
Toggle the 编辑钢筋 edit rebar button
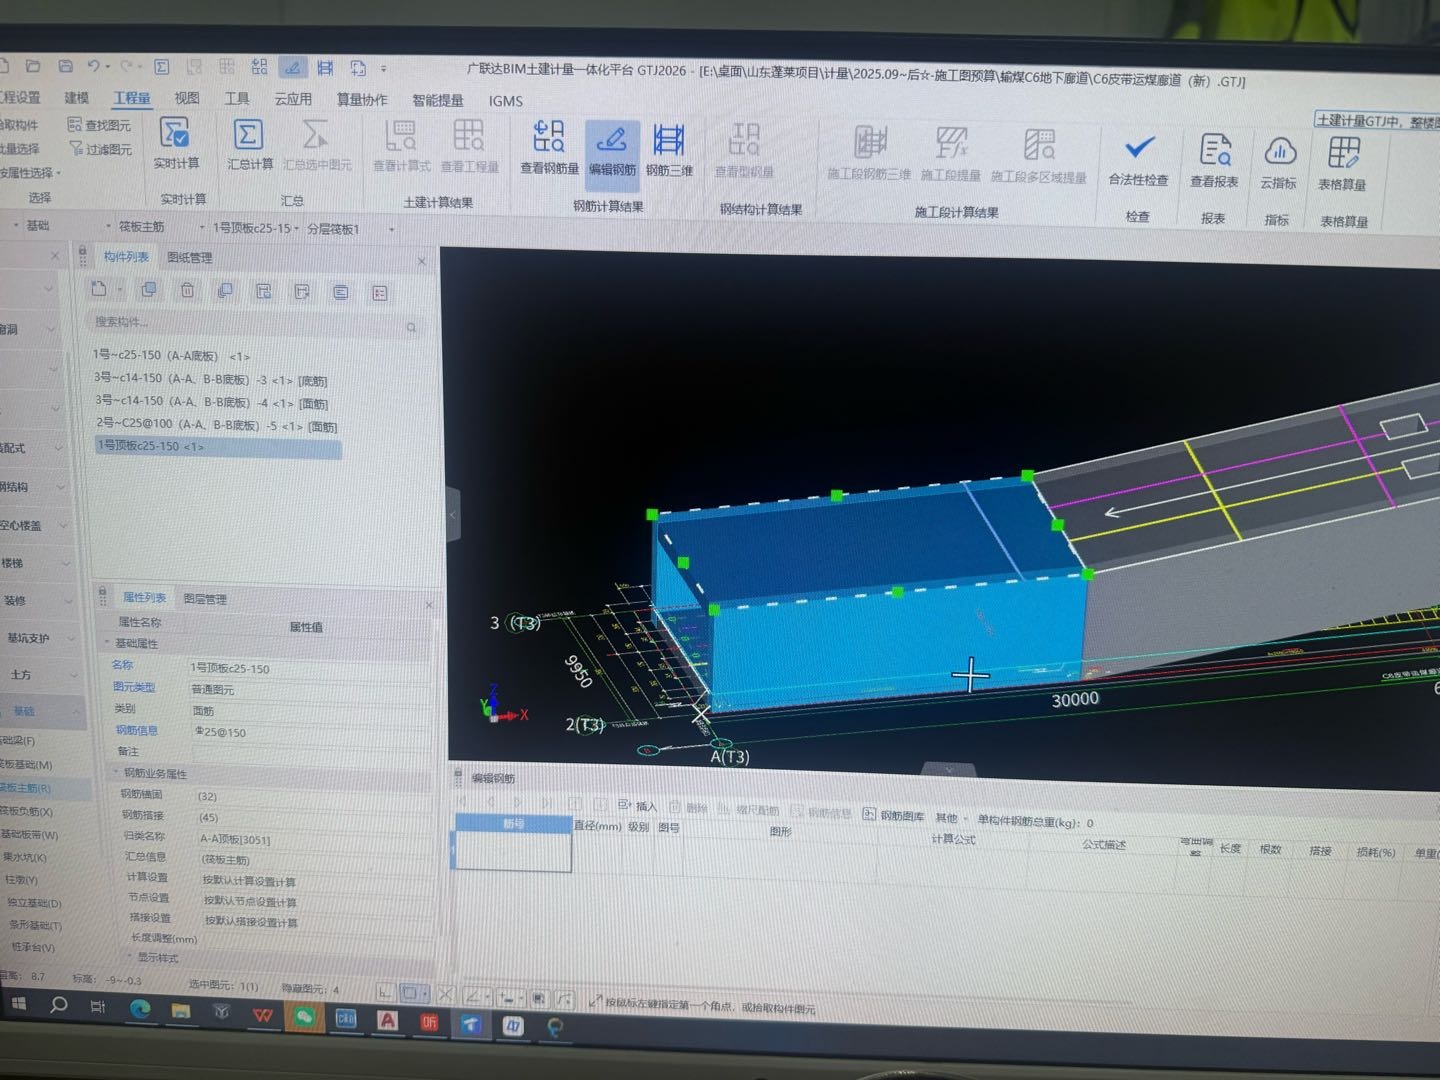point(611,142)
